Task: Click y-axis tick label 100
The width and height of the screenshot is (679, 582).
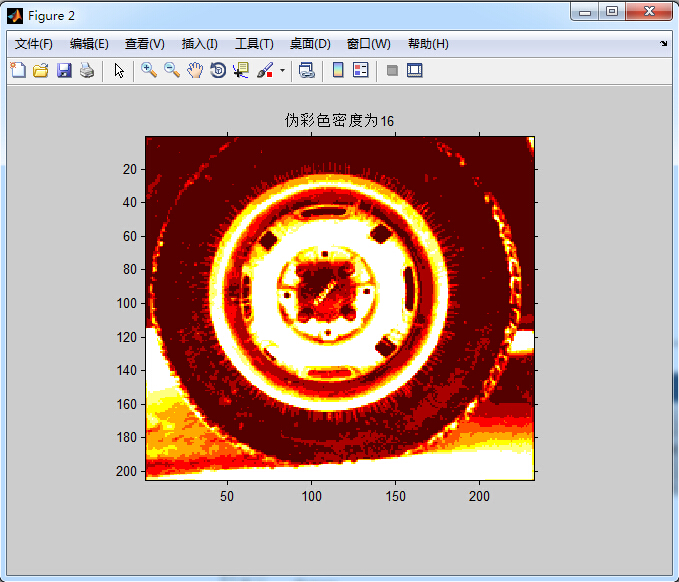Action: pyautogui.click(x=127, y=303)
